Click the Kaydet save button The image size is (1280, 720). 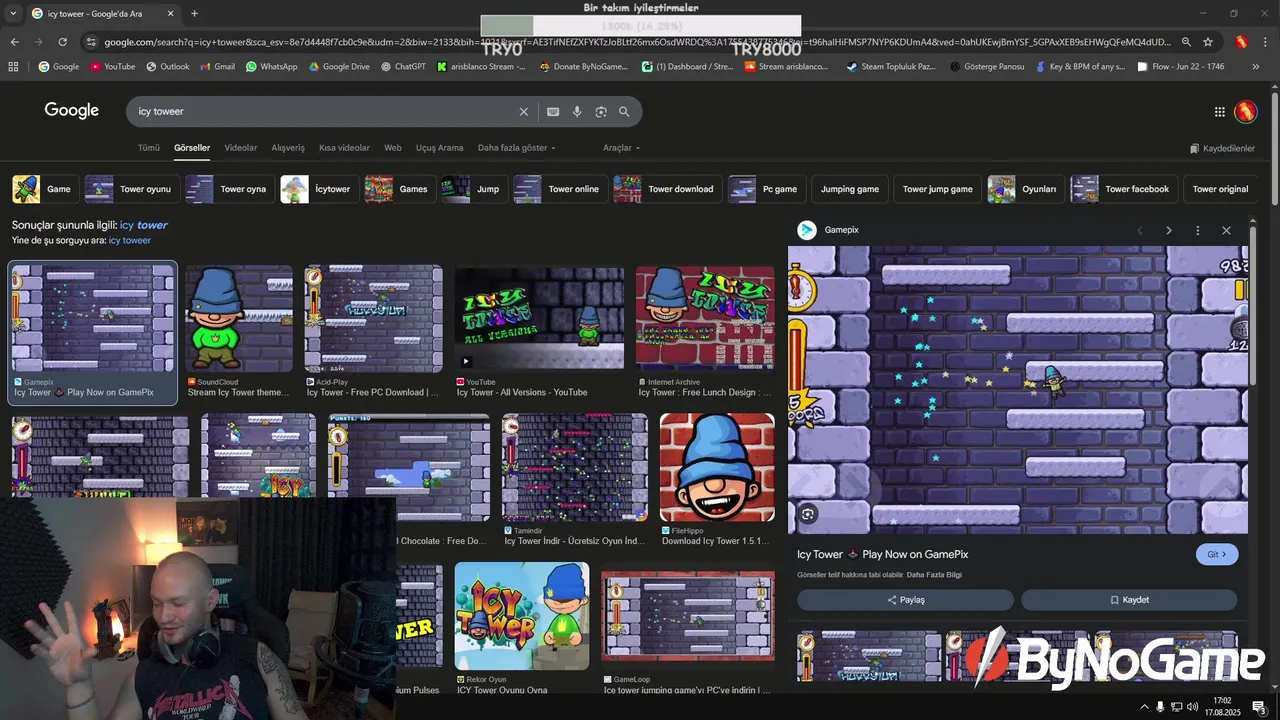(1129, 600)
